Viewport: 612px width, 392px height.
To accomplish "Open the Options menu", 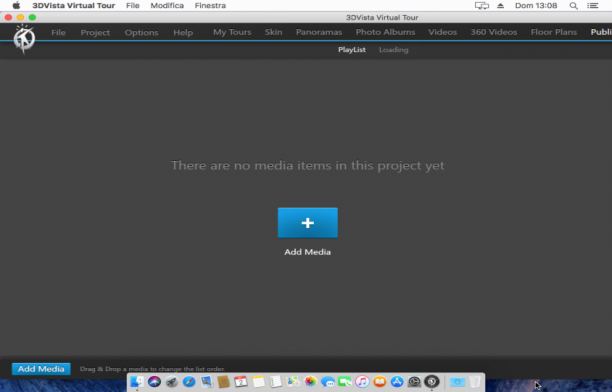I will coord(141,32).
